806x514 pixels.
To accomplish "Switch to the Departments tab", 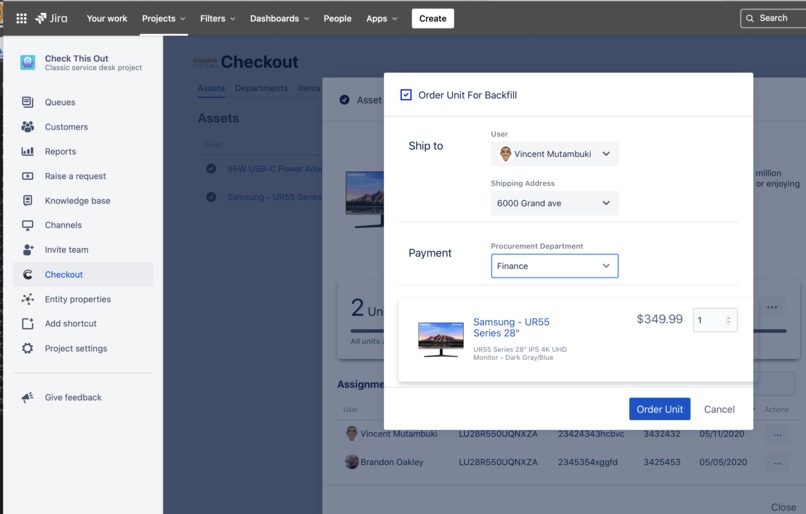I will click(261, 88).
